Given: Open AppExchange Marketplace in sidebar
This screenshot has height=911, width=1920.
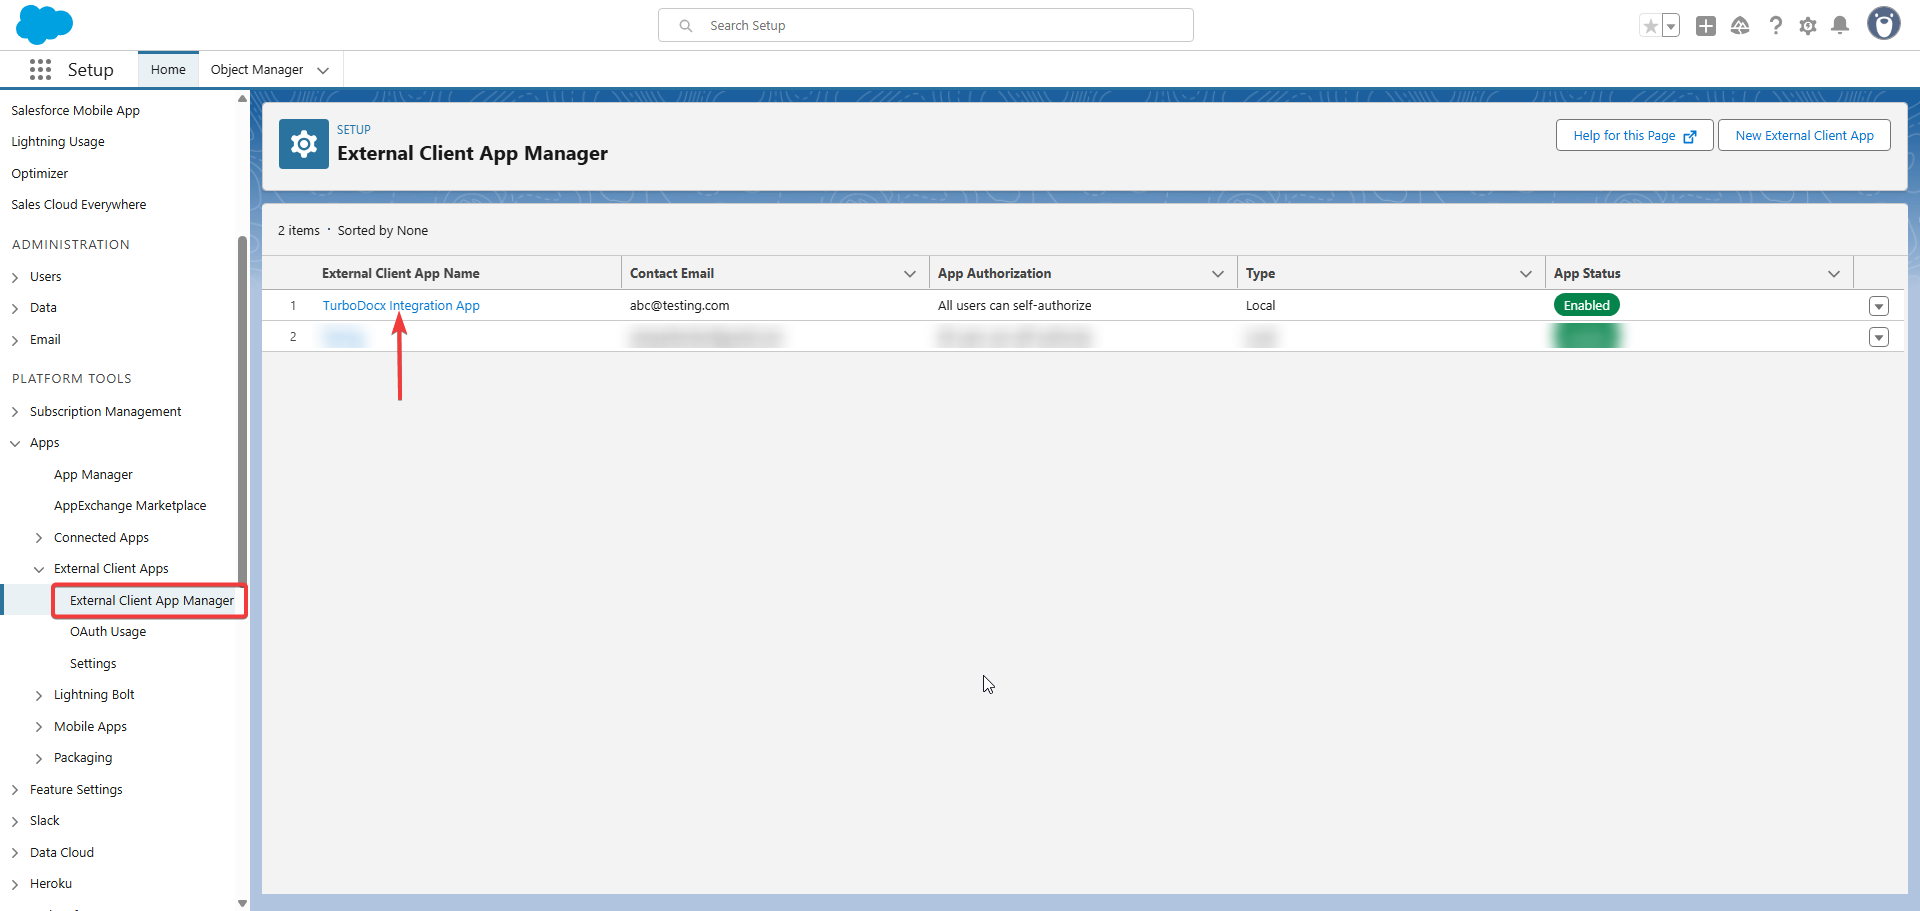Looking at the screenshot, I should point(130,506).
